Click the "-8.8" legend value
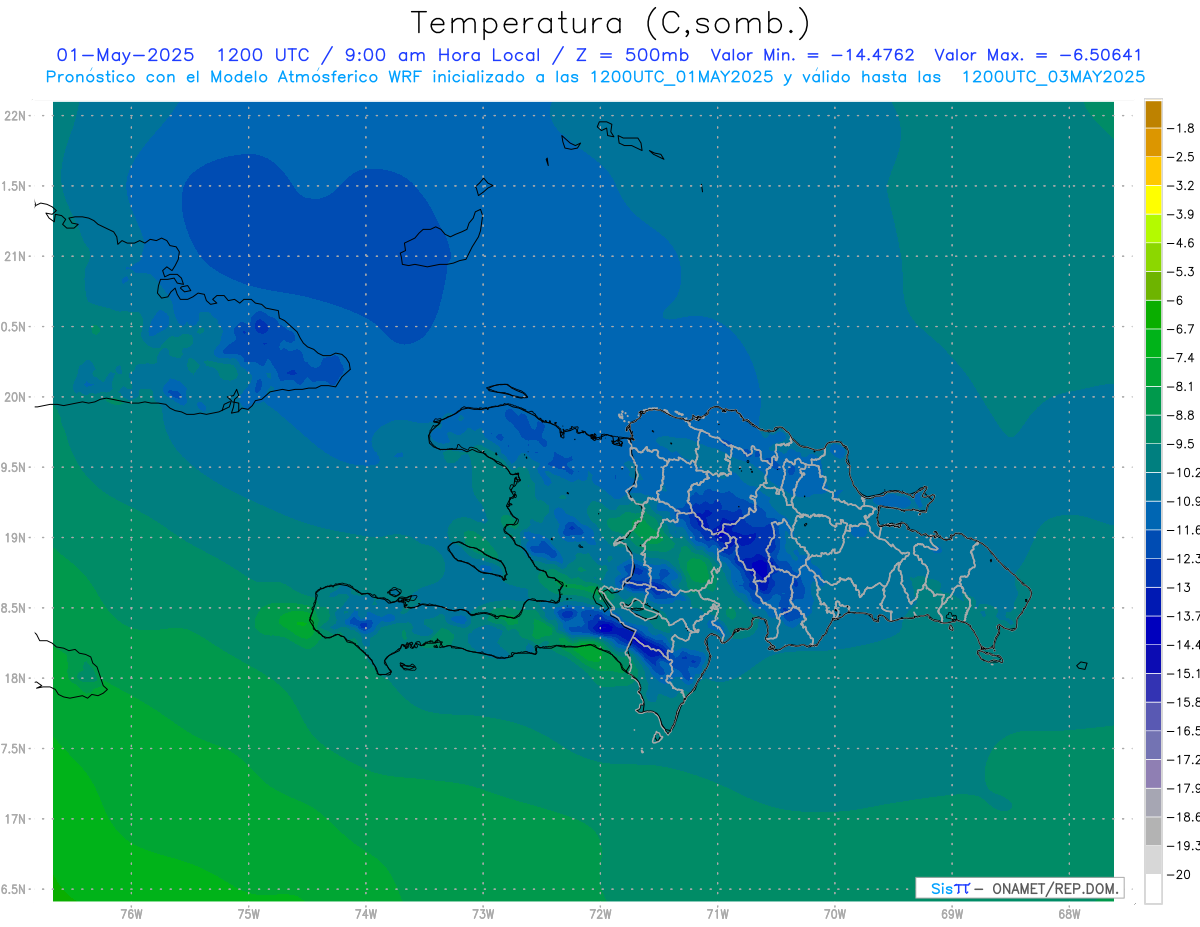The image size is (1200, 927). point(1181,415)
